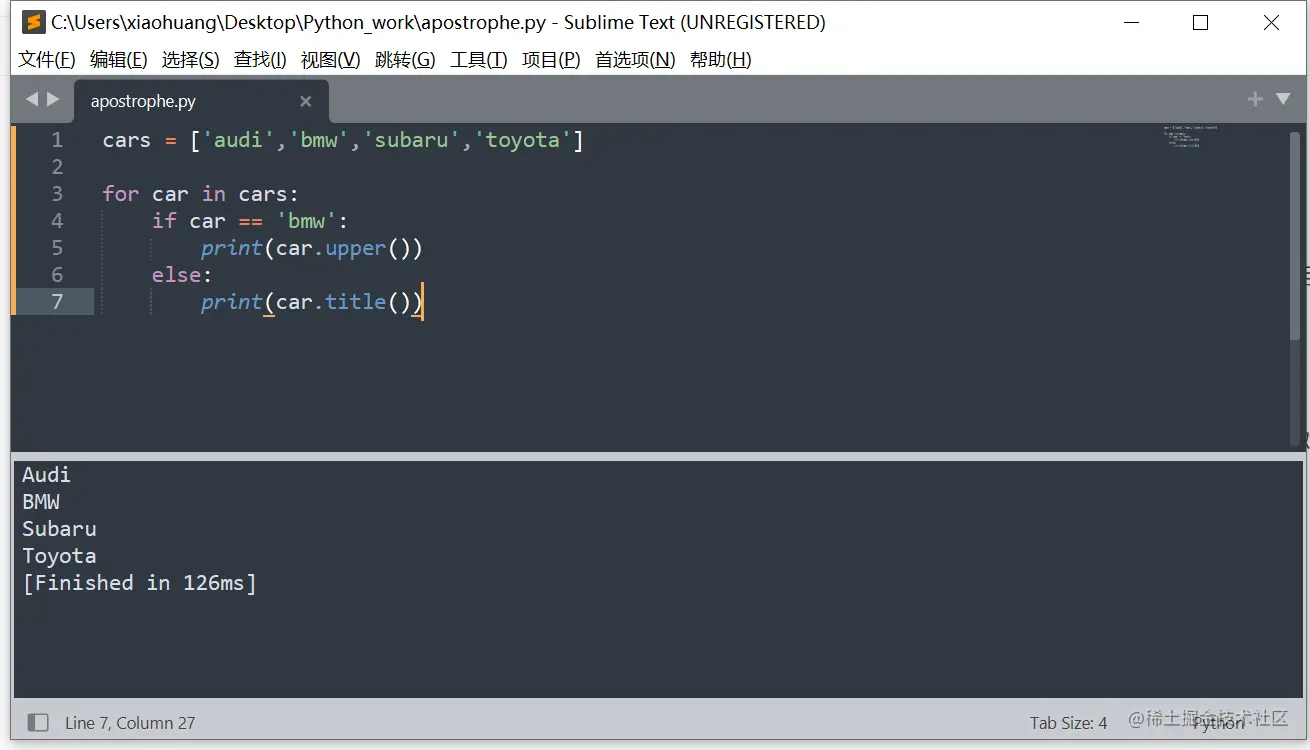Viewport: 1310px width, 750px height.
Task: Click 'BMW' in the output panel
Action: 41,502
